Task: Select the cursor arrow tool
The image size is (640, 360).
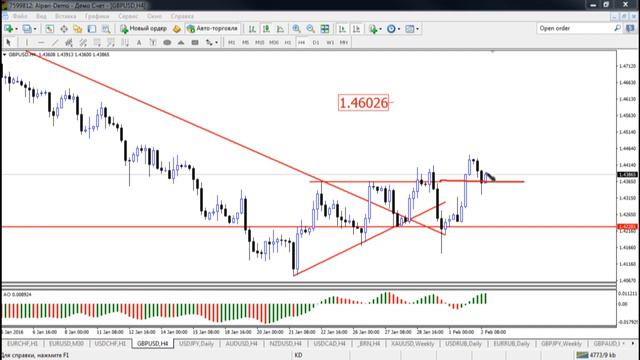Action: pyautogui.click(x=9, y=42)
